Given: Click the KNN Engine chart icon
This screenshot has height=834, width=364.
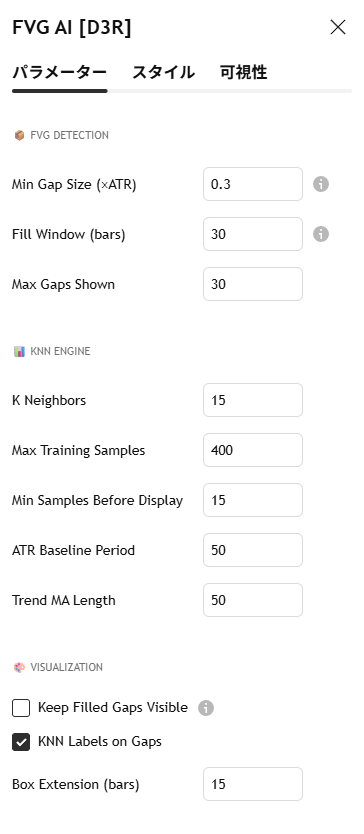Looking at the screenshot, I should (20, 352).
